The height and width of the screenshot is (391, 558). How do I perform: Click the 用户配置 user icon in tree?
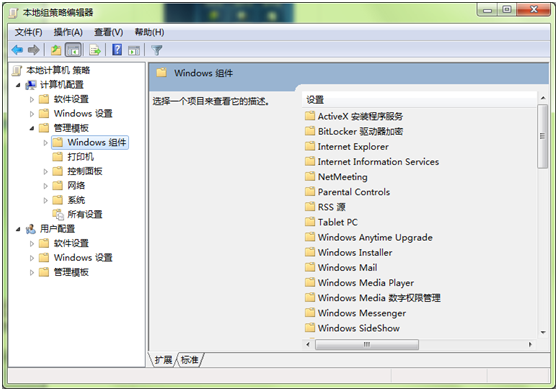31,229
